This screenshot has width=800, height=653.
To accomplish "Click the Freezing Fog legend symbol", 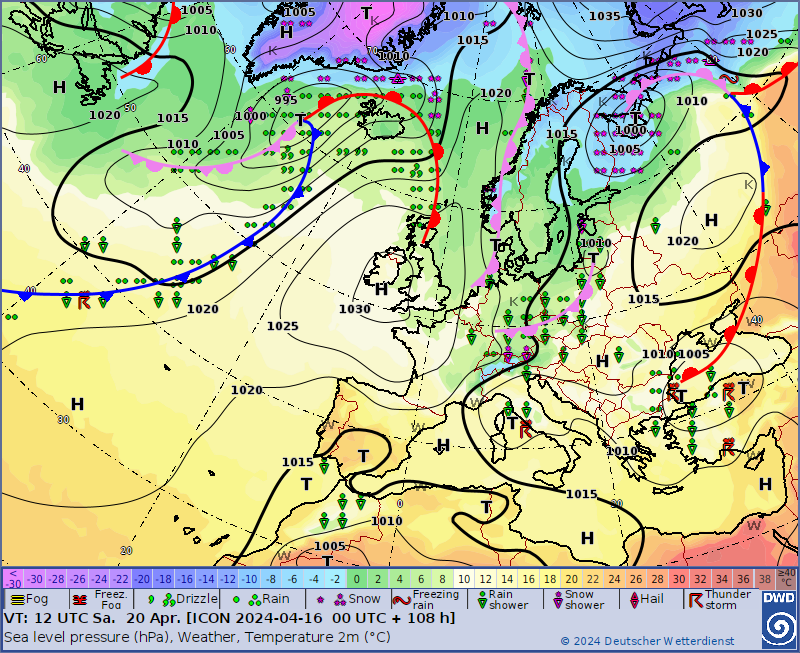I will [x=80, y=599].
